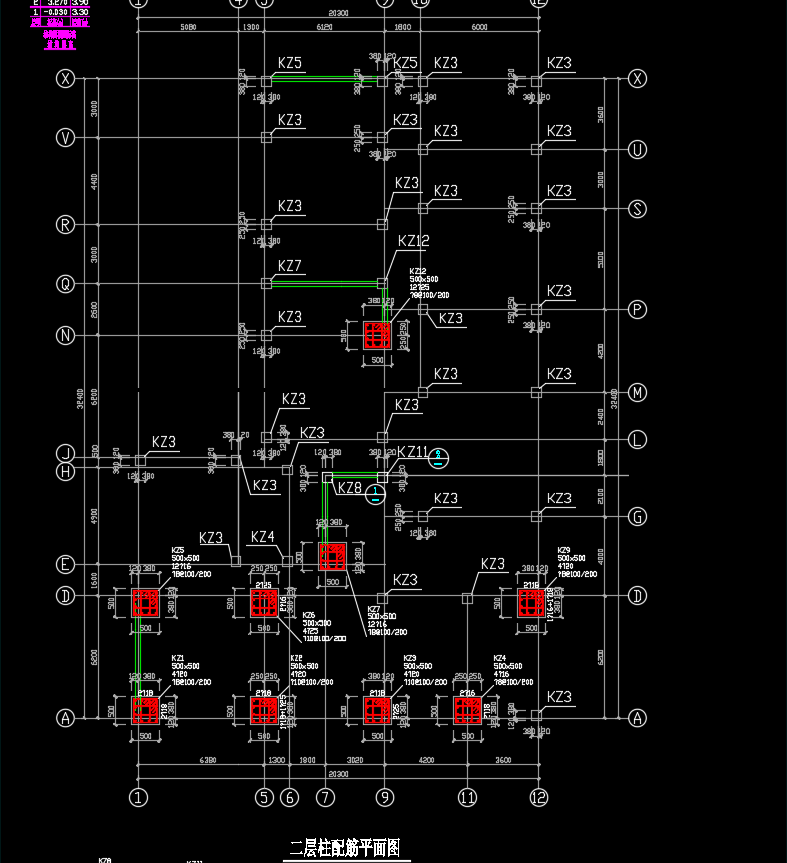Select axis bubble N on the left
Screen dimensions: 787x863
pyautogui.click(x=65, y=335)
